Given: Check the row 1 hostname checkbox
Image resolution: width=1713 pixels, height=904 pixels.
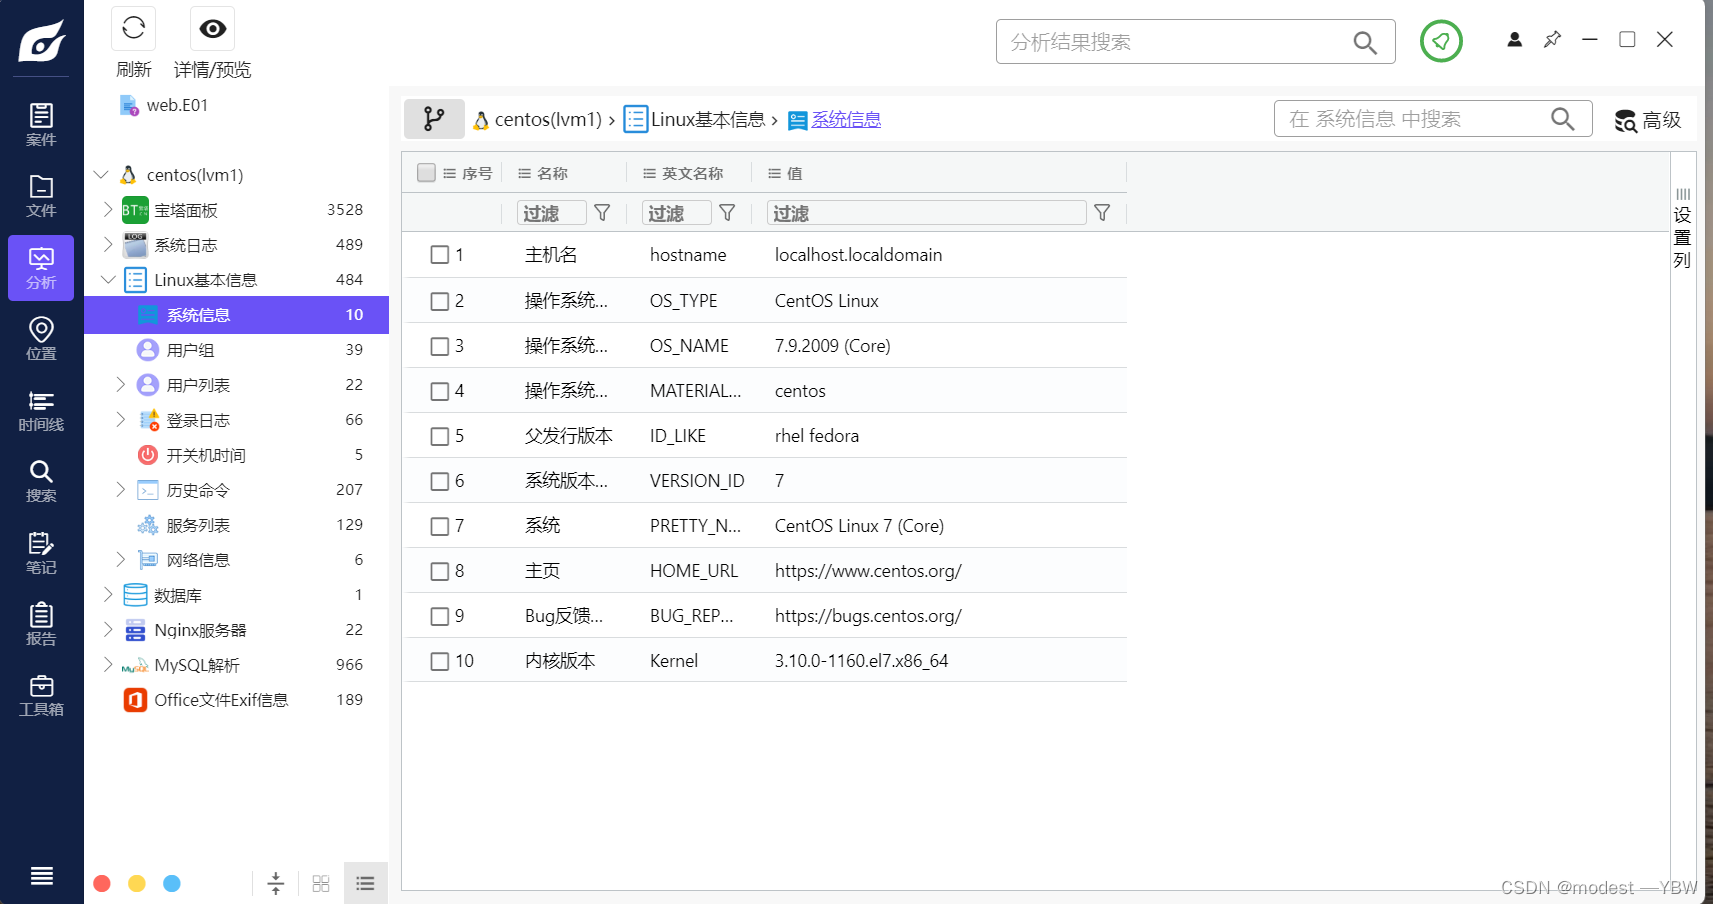Looking at the screenshot, I should (440, 255).
